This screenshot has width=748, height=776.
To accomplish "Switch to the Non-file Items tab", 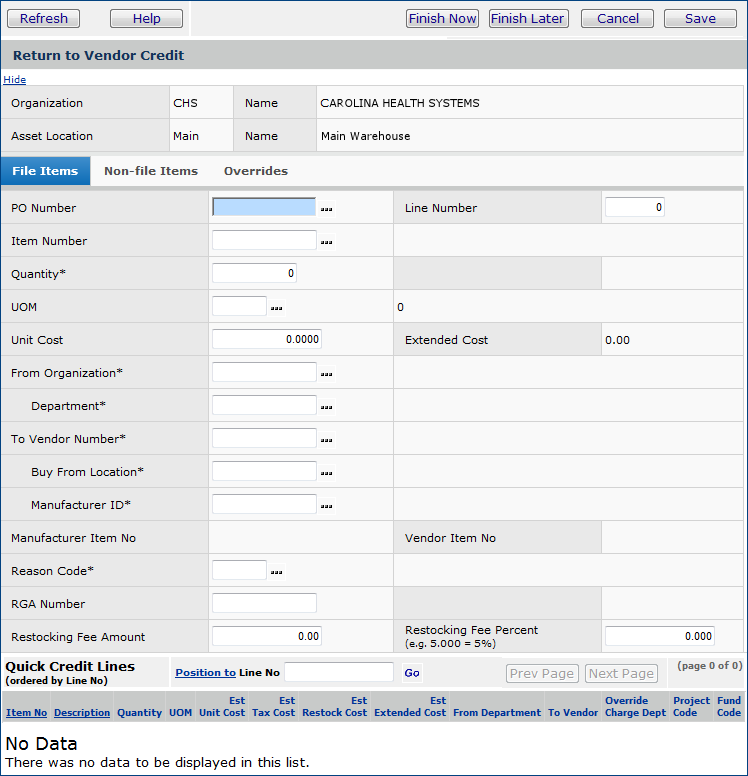I will 151,171.
